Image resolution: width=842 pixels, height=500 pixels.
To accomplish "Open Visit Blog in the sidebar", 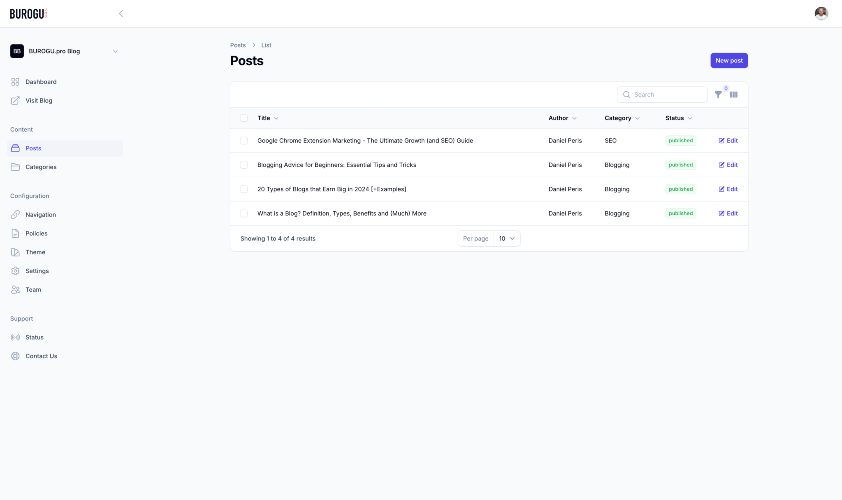I will (65, 100).
